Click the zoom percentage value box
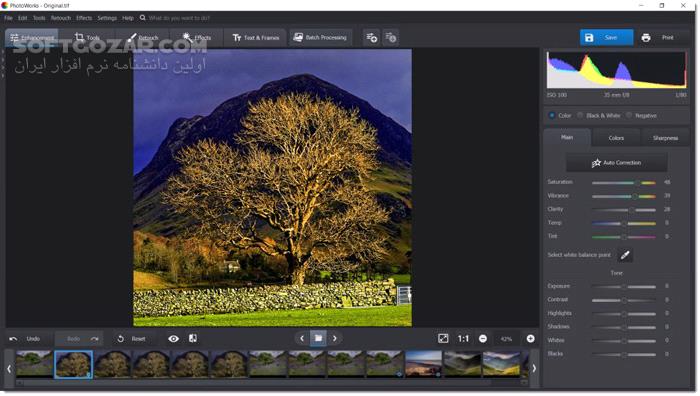 pos(506,339)
